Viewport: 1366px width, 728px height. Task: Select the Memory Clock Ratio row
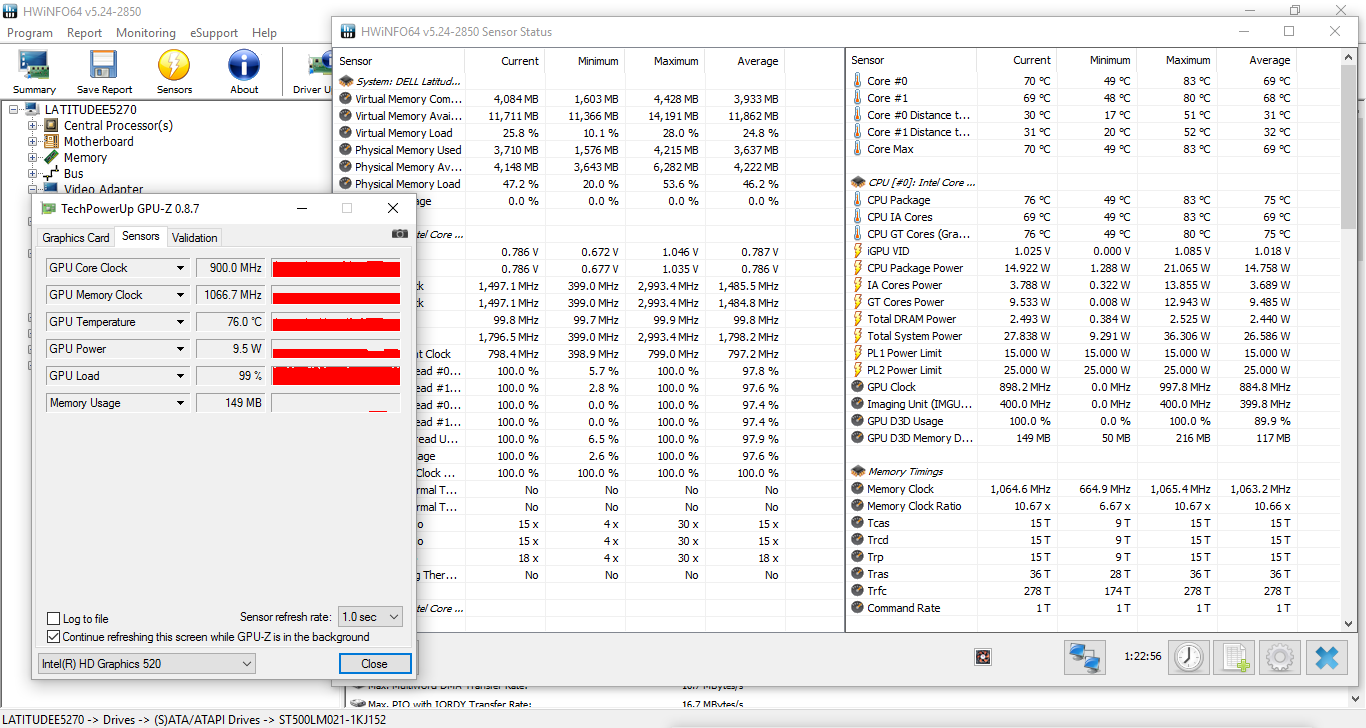pos(1071,506)
